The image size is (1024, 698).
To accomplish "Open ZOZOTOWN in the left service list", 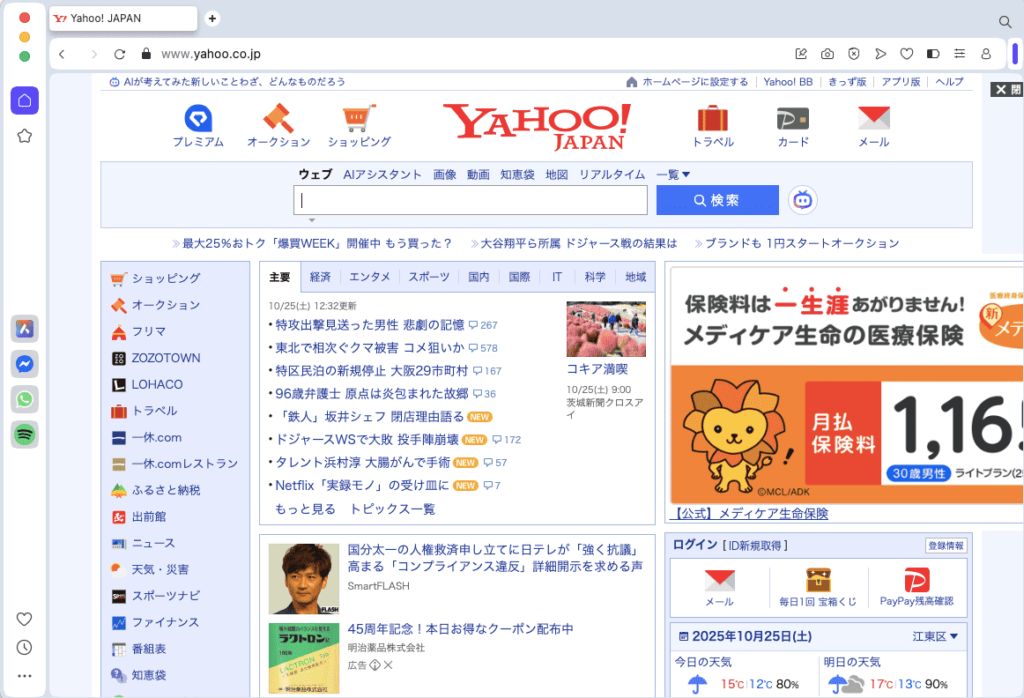I will 166,358.
